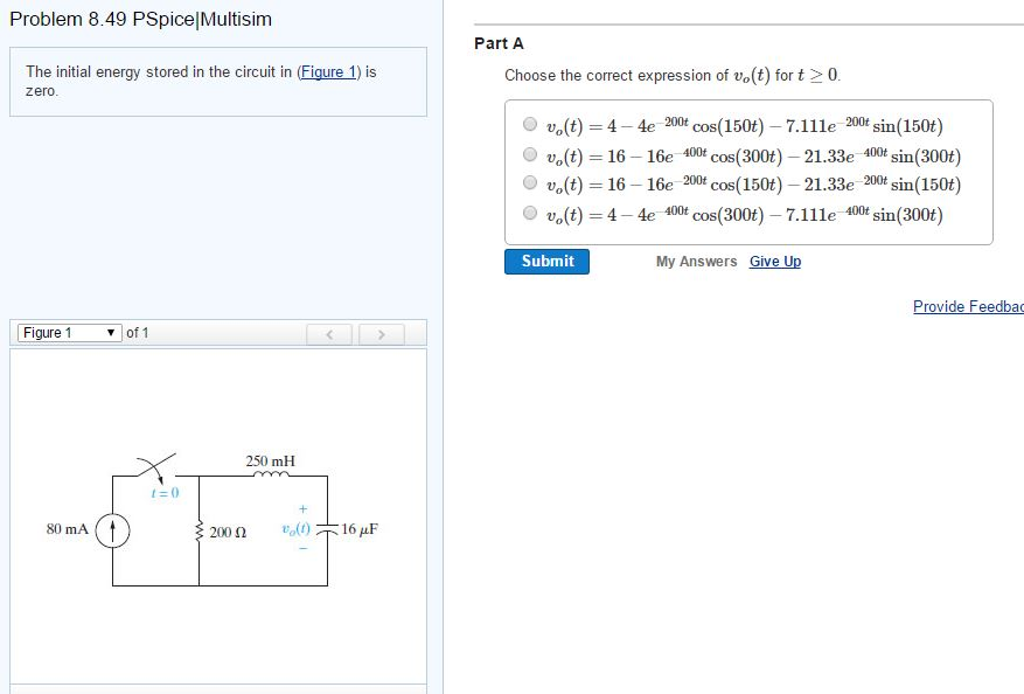Click My Answers next to Submit
Image resolution: width=1024 pixels, height=694 pixels.
coord(696,261)
